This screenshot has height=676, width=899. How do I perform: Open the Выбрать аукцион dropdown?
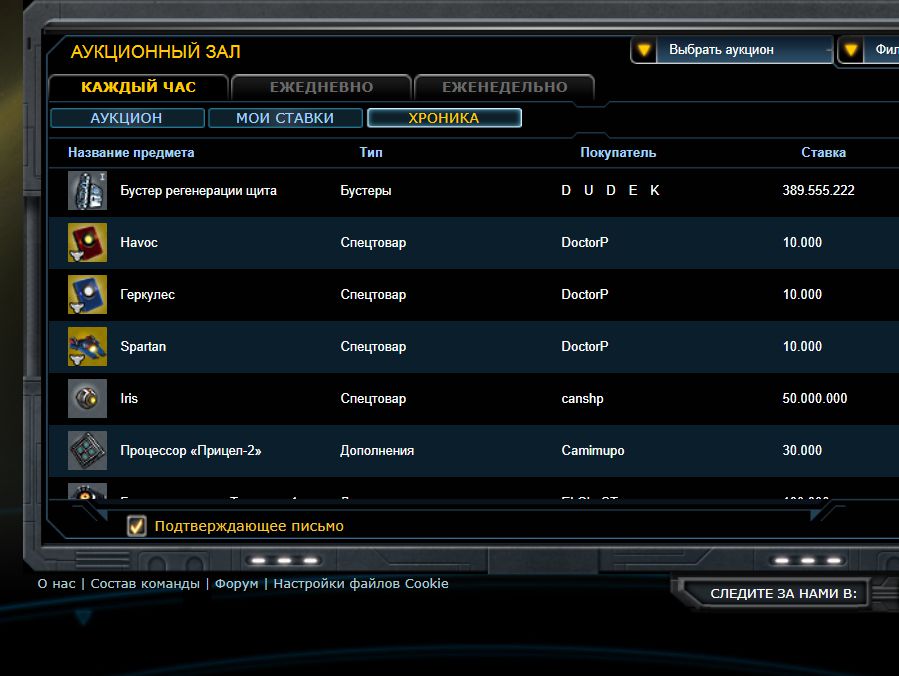732,50
